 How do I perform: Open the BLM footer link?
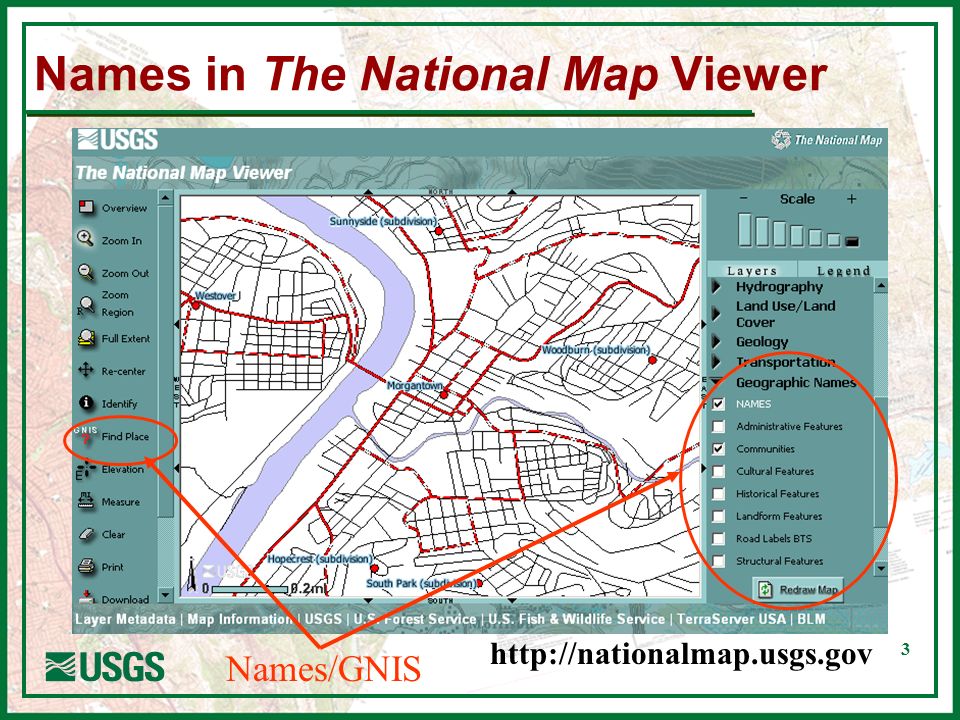(811, 619)
